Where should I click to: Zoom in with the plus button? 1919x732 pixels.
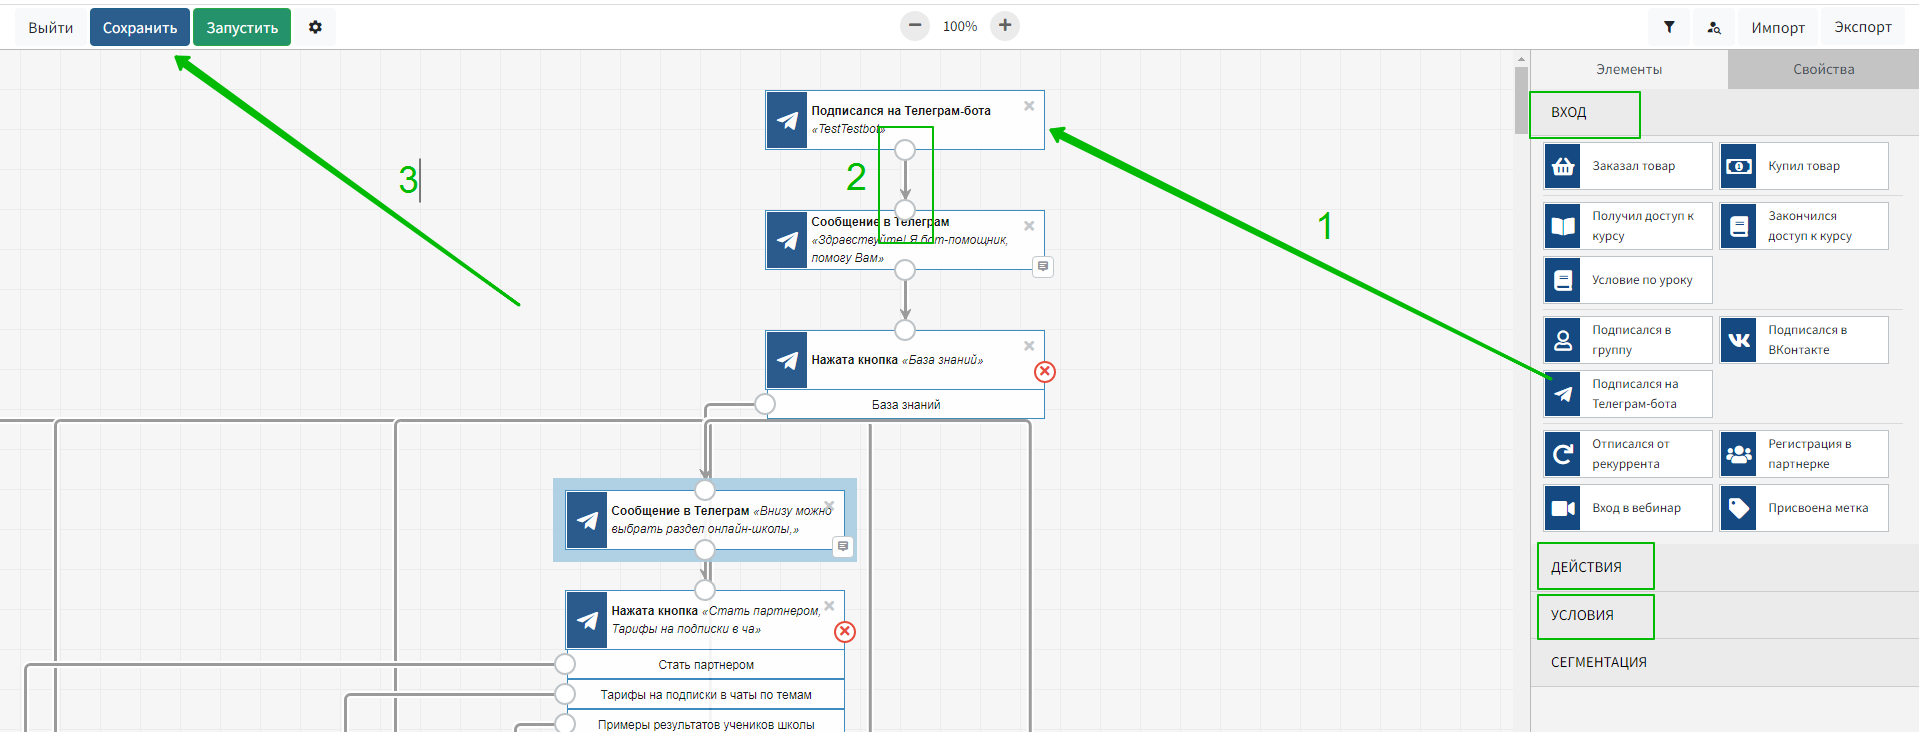coord(1005,26)
